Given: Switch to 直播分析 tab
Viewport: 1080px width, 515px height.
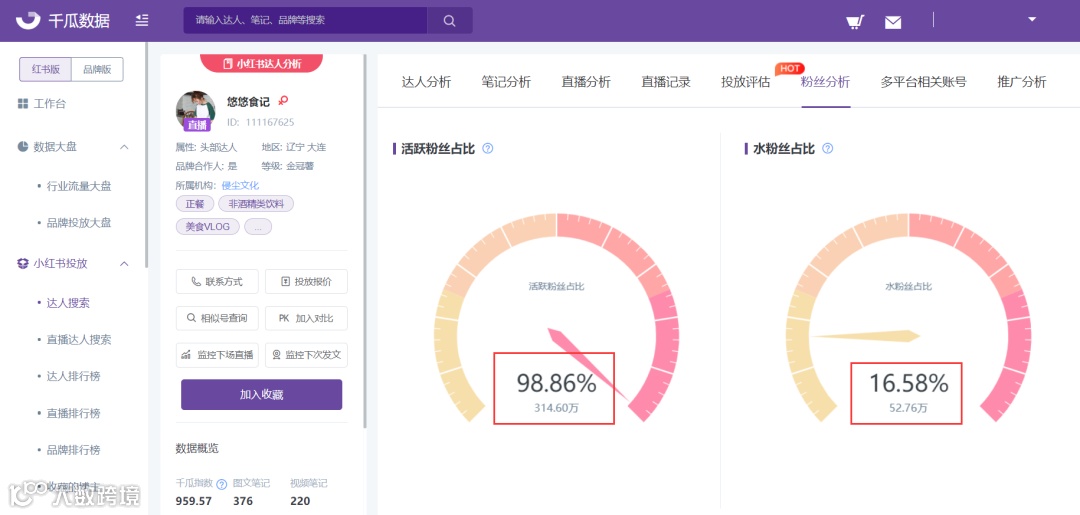Looking at the screenshot, I should coord(586,82).
